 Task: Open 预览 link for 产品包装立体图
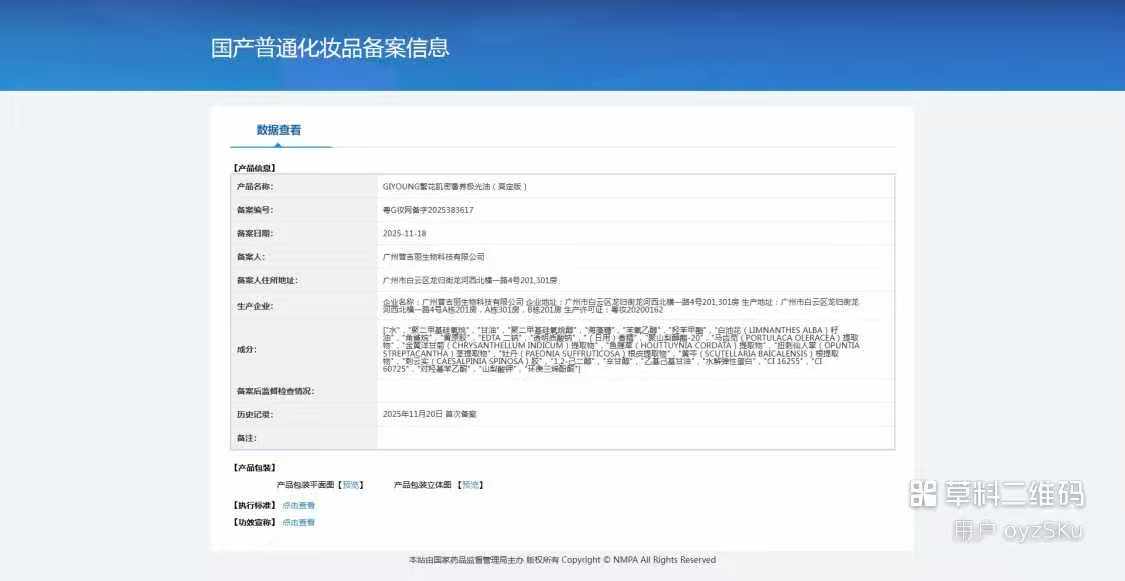click(x=471, y=485)
